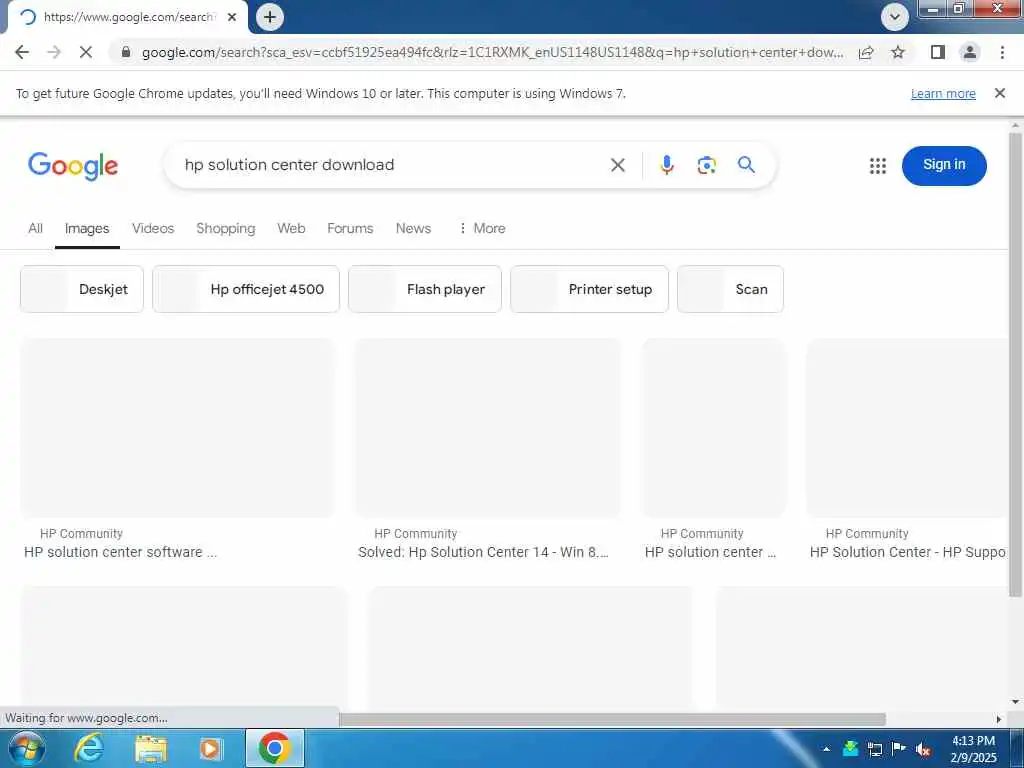Select the Images tab

point(87,229)
